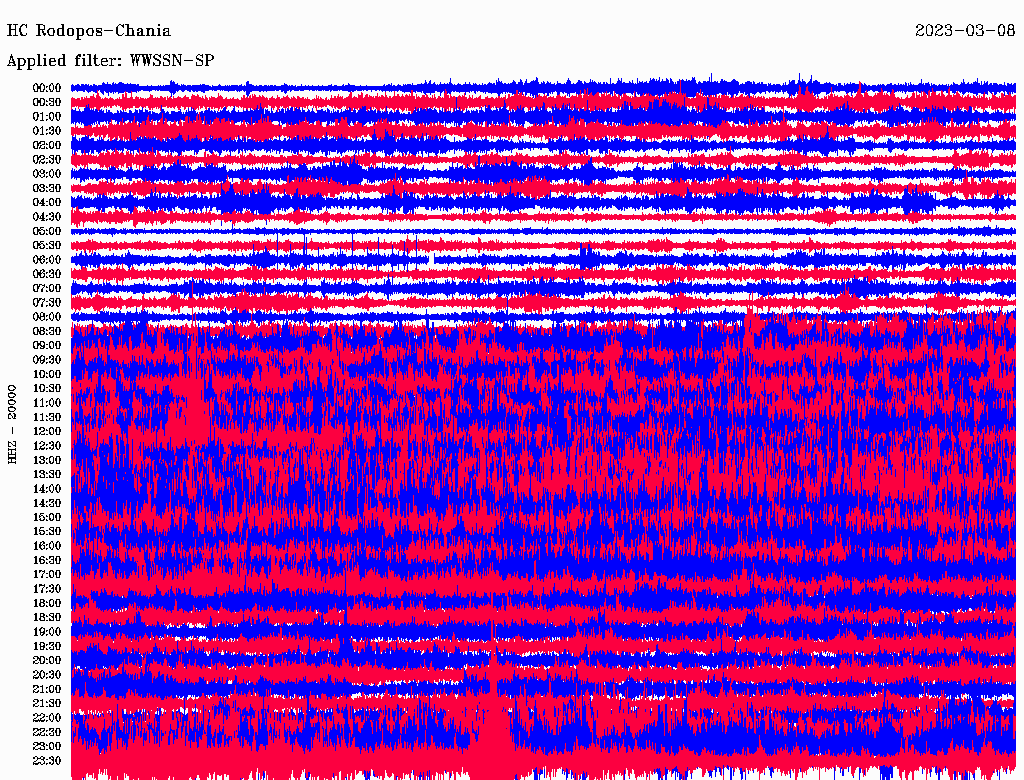Click the '20:30' time label

click(47, 675)
